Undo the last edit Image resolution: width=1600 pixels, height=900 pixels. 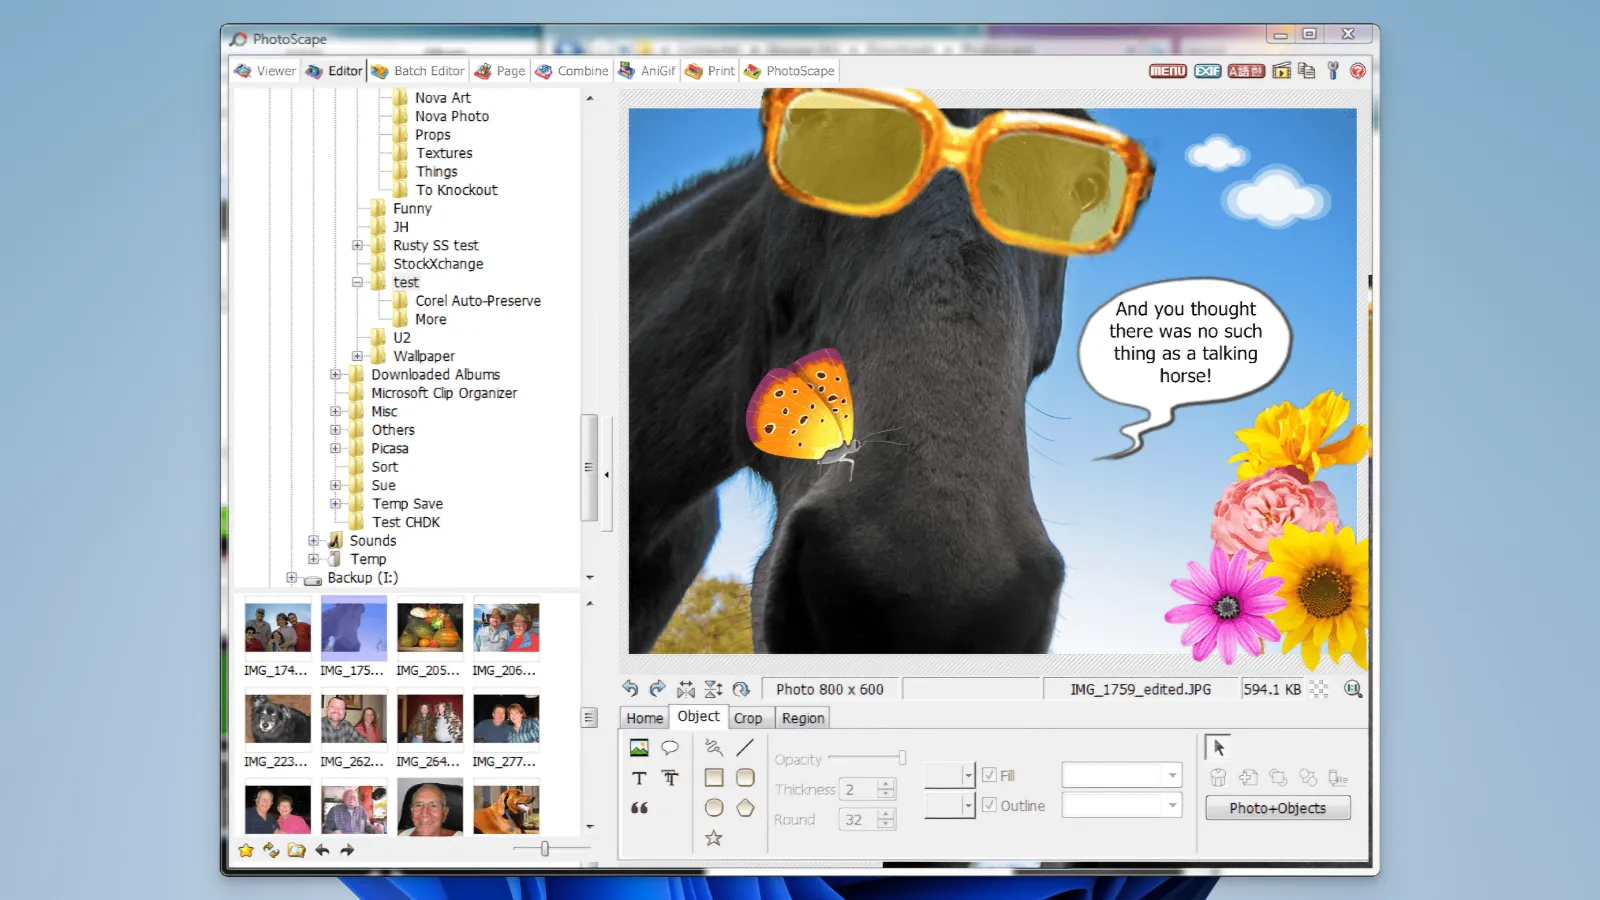[632, 690]
